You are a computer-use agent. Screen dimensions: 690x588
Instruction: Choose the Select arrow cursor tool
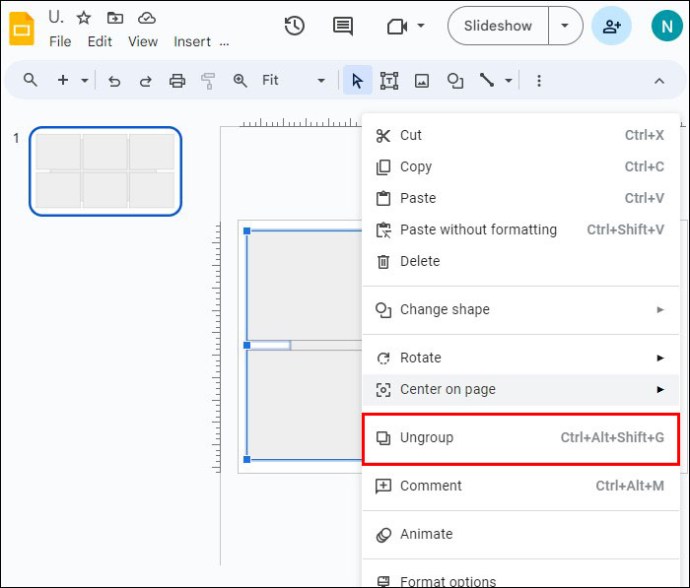(357, 81)
